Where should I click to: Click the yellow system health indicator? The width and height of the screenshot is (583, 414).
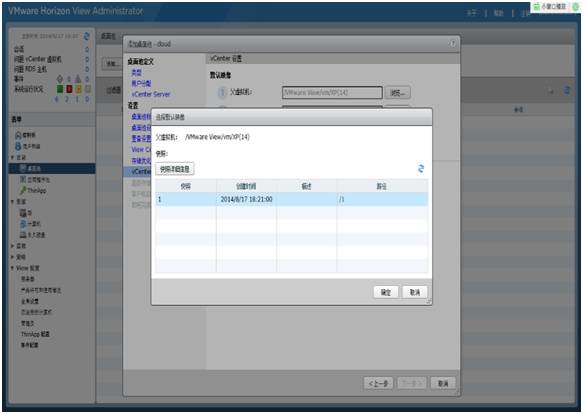click(78, 89)
